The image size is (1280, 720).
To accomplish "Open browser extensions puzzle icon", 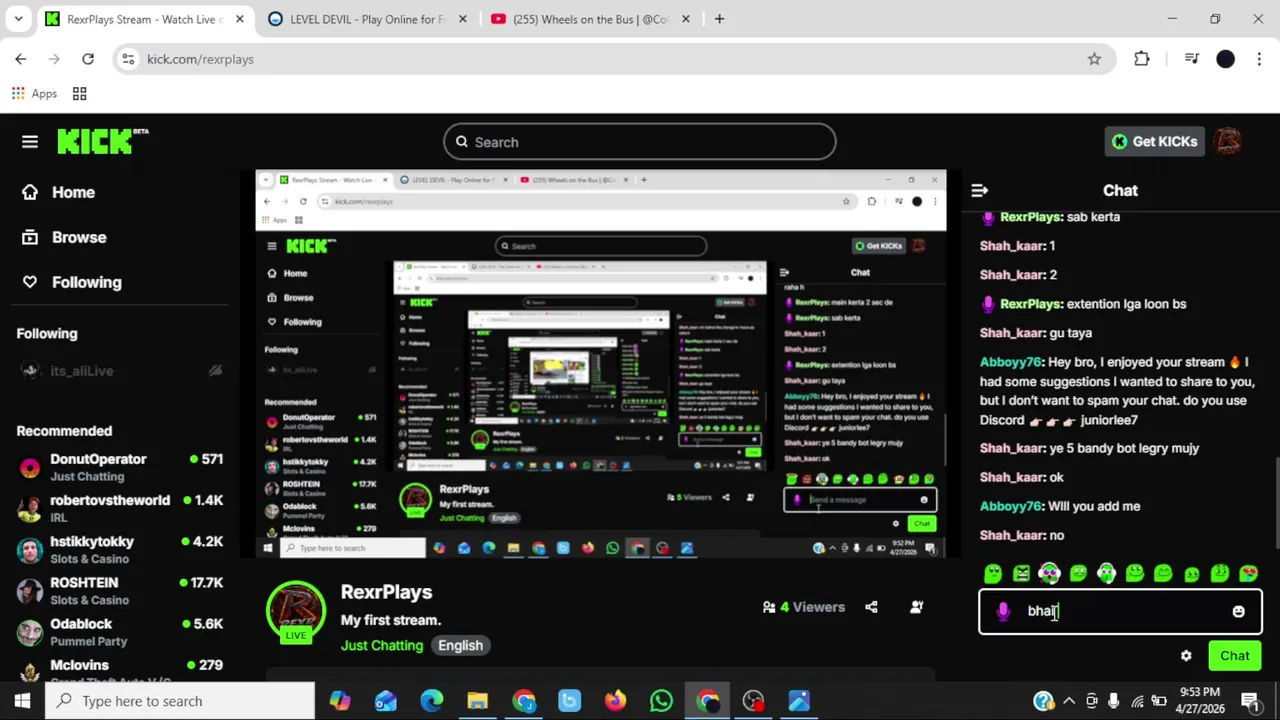I will [x=1142, y=59].
